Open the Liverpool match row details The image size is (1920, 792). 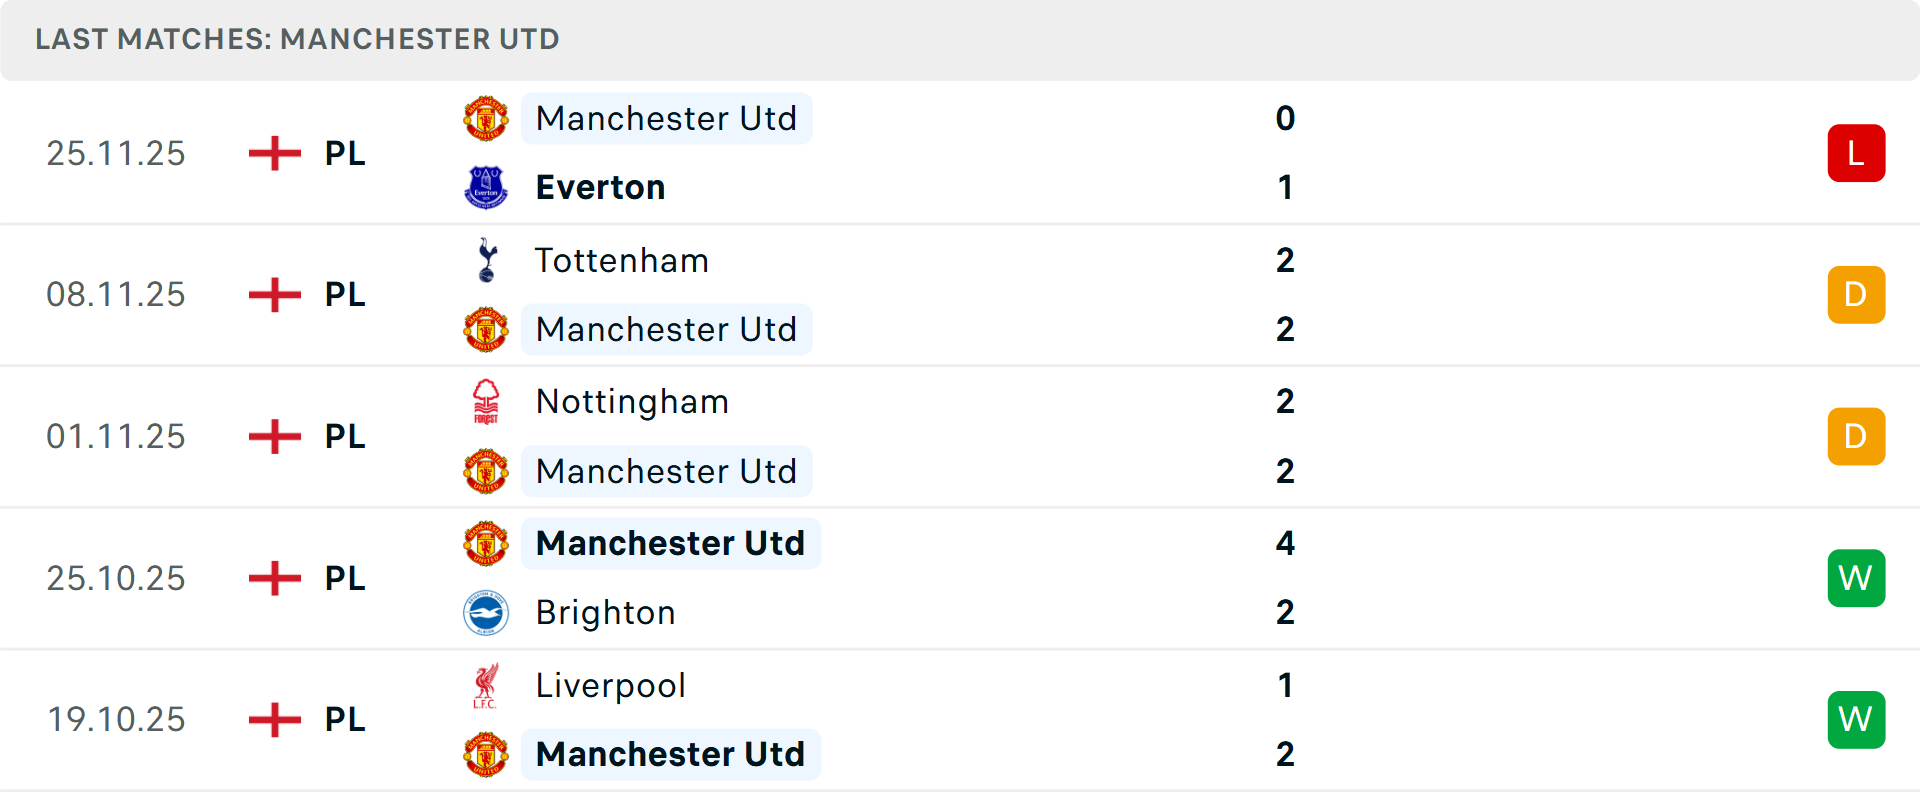point(1000,719)
